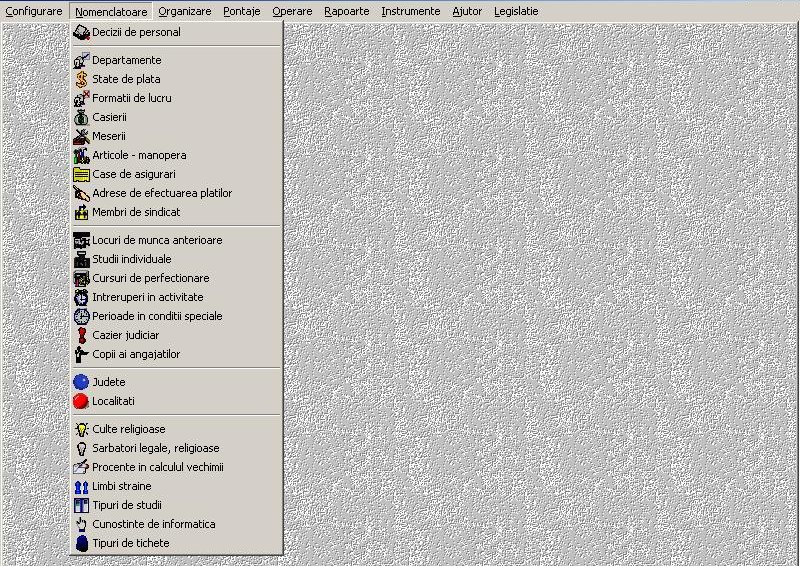Click the clock icon for Intreruperi in activitate
800x566 pixels.
point(81,297)
